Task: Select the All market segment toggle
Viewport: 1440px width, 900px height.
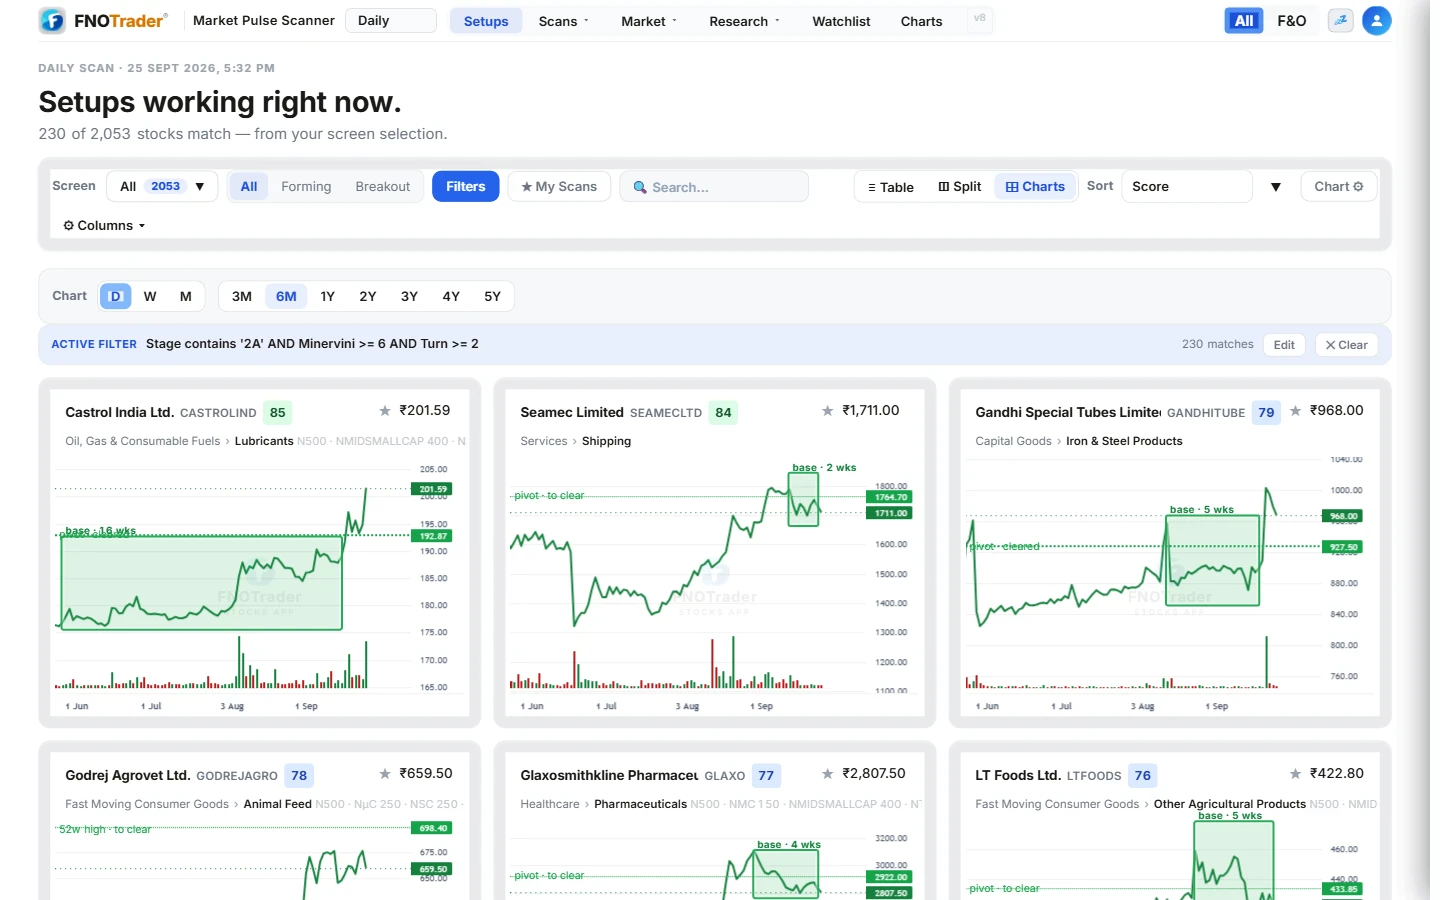Action: pyautogui.click(x=1244, y=20)
